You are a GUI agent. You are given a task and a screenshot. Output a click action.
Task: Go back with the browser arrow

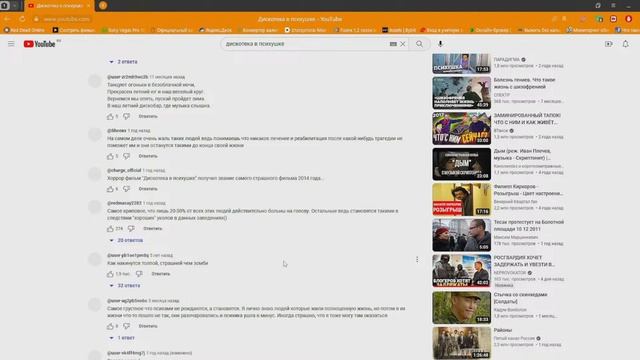7,19
